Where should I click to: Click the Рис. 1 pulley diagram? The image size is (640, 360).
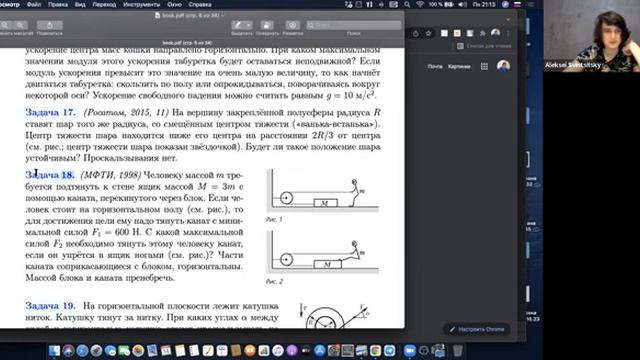click(322, 191)
